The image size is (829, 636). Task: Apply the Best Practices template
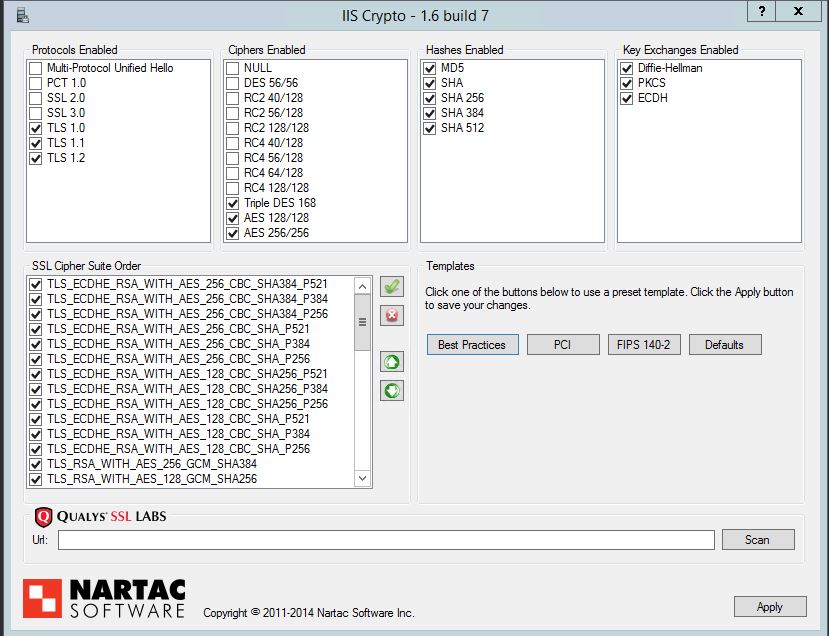coord(472,345)
